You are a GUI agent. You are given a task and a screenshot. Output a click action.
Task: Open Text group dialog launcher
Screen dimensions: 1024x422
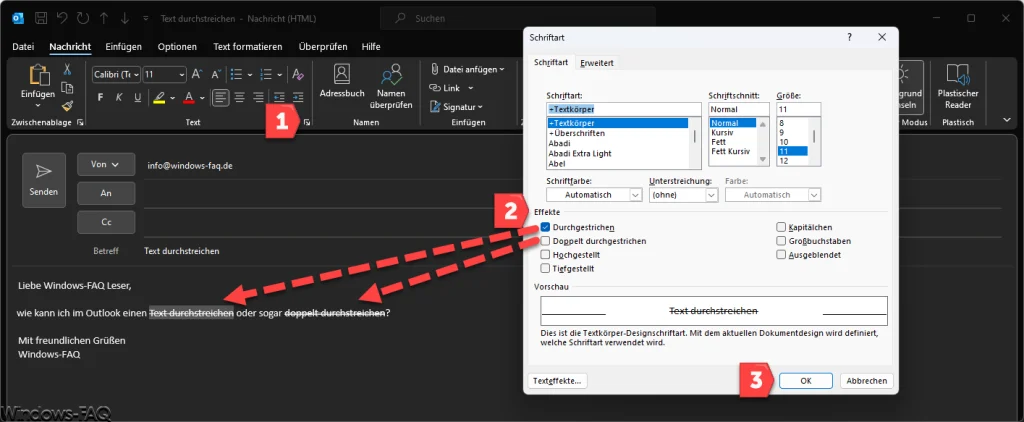pyautogui.click(x=306, y=123)
